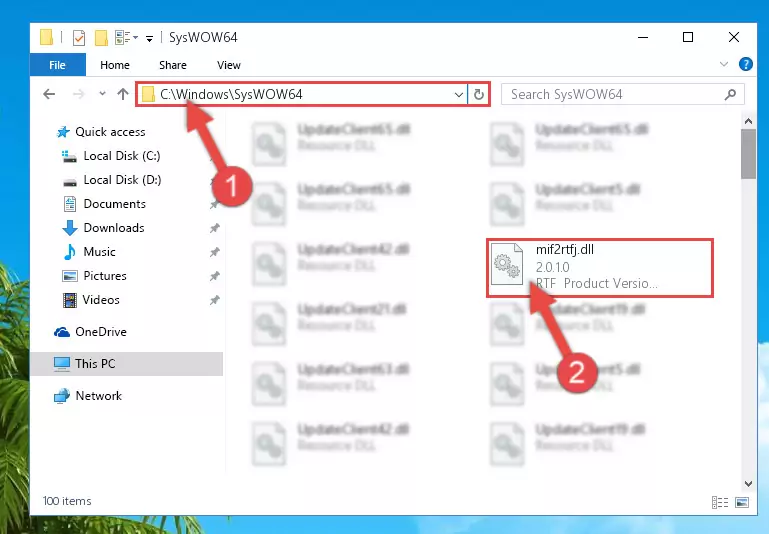Switch to Large icons view in status bar
The width and height of the screenshot is (769, 534).
click(x=742, y=502)
